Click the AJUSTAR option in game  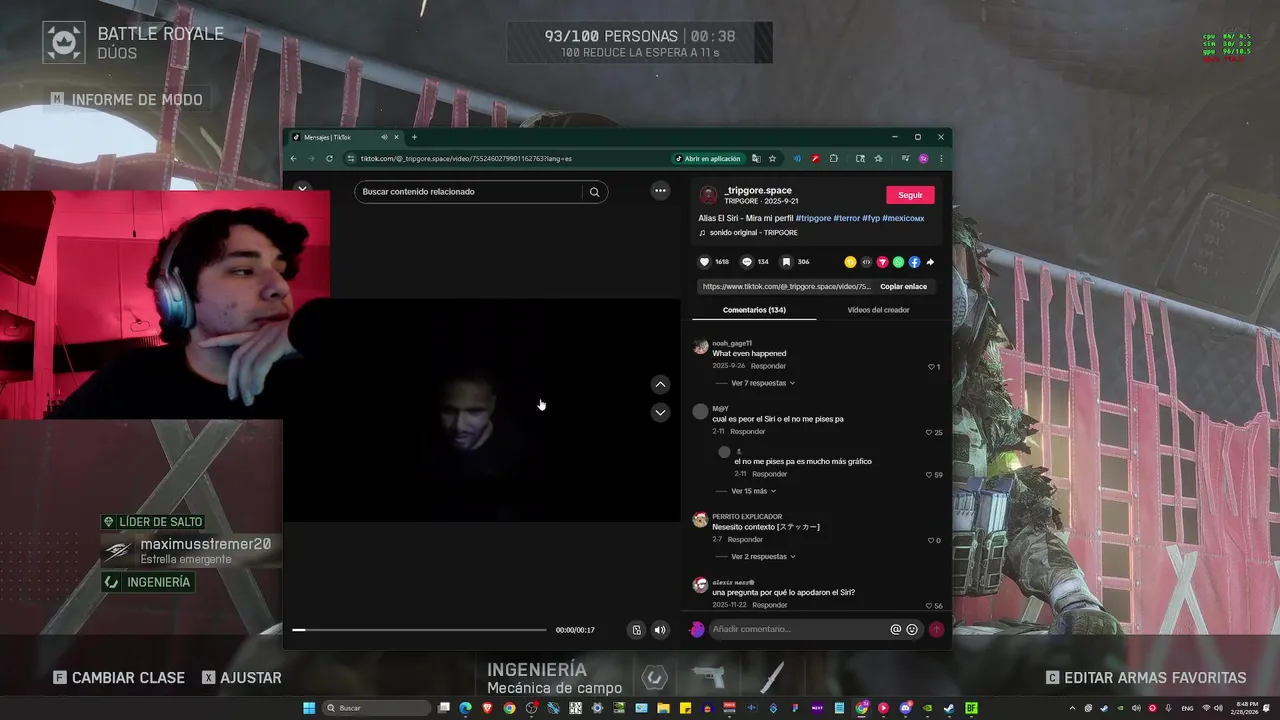(x=241, y=677)
